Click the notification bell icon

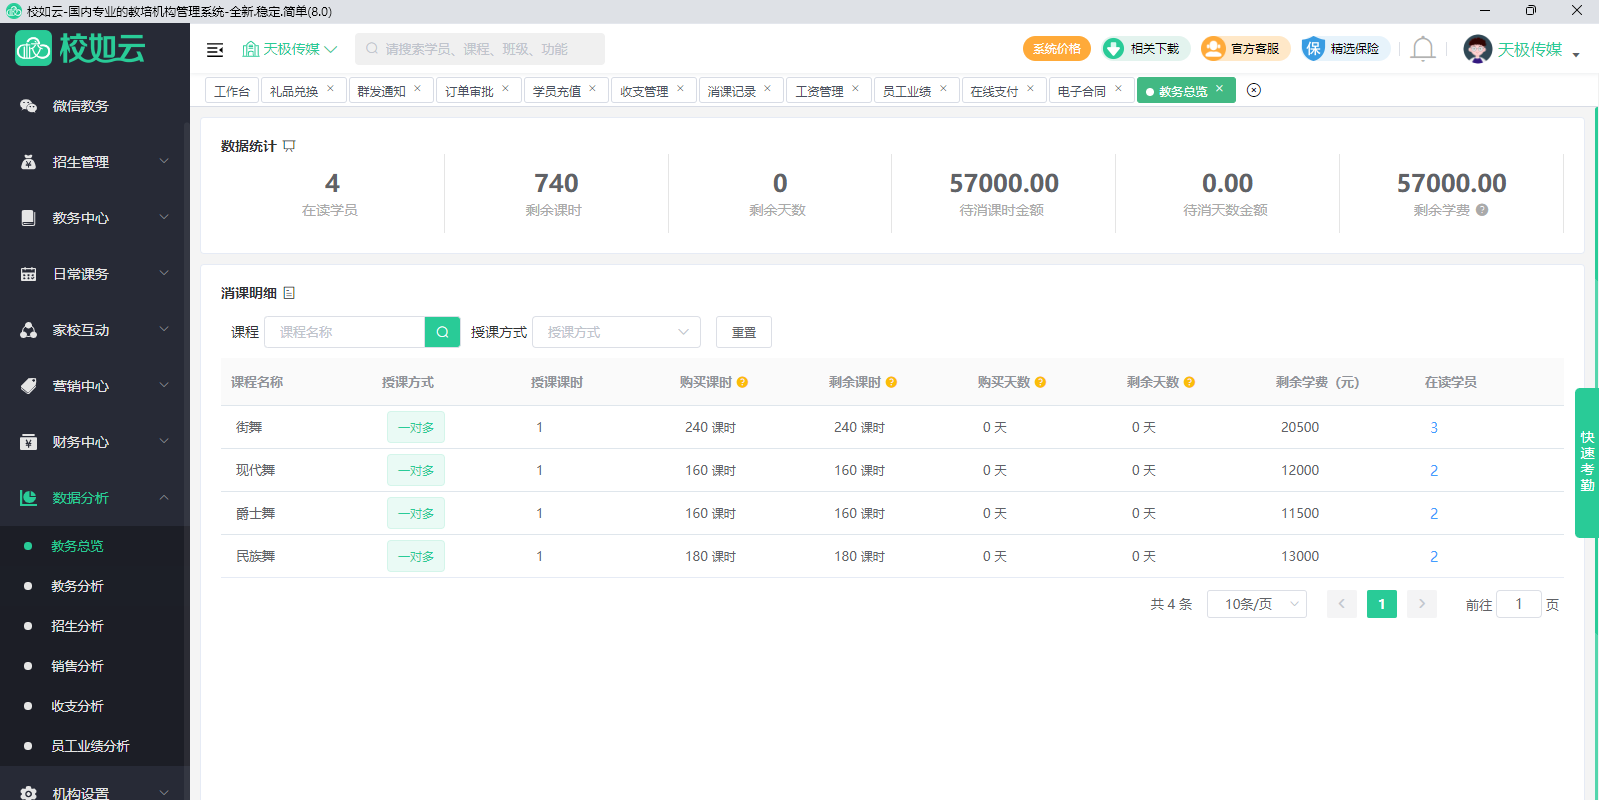(x=1422, y=49)
